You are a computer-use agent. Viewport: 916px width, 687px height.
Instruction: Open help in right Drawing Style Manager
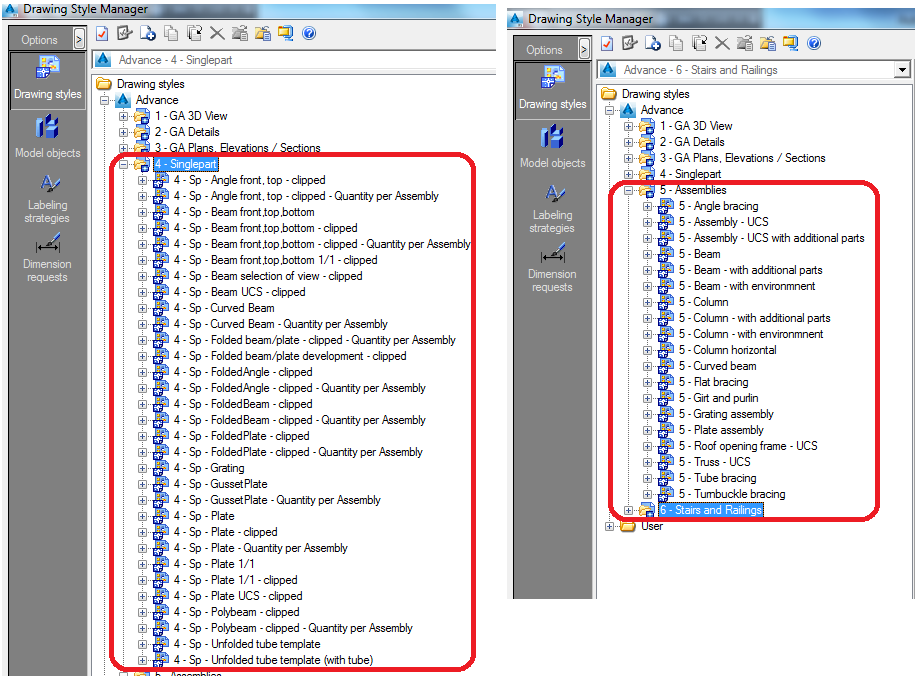point(814,43)
